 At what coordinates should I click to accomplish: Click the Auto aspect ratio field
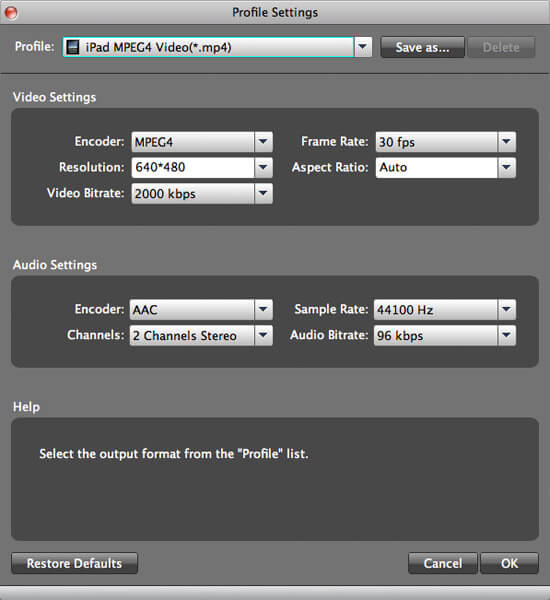437,168
